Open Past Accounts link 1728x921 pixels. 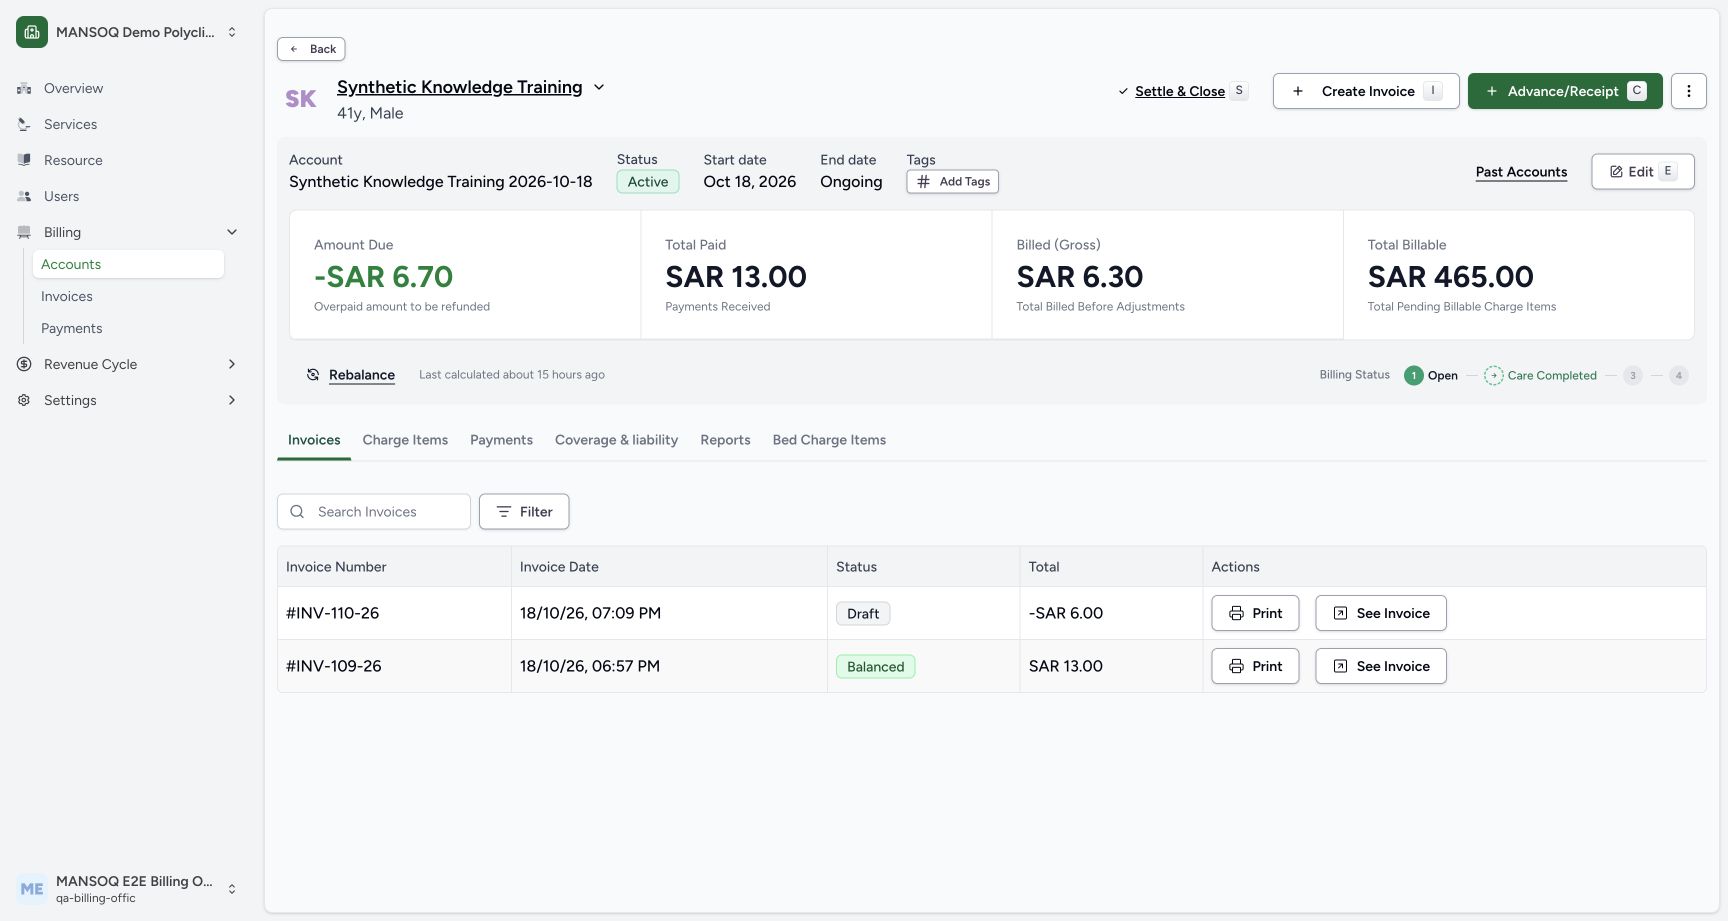point(1521,172)
